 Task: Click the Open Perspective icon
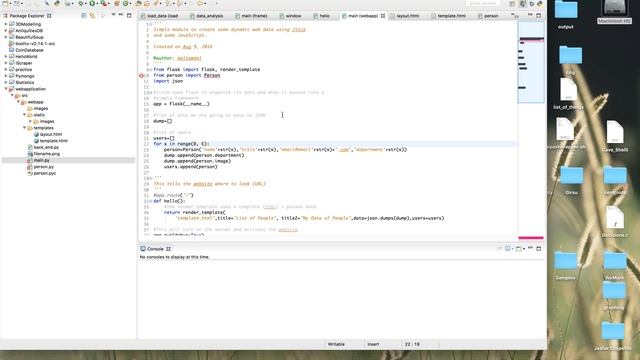click(x=512, y=4)
